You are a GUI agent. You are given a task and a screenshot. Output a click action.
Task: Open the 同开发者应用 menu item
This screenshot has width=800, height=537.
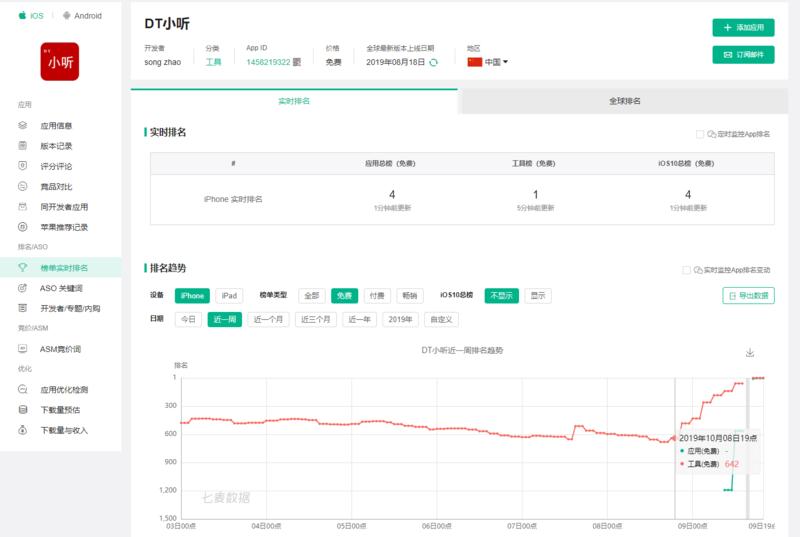point(64,207)
